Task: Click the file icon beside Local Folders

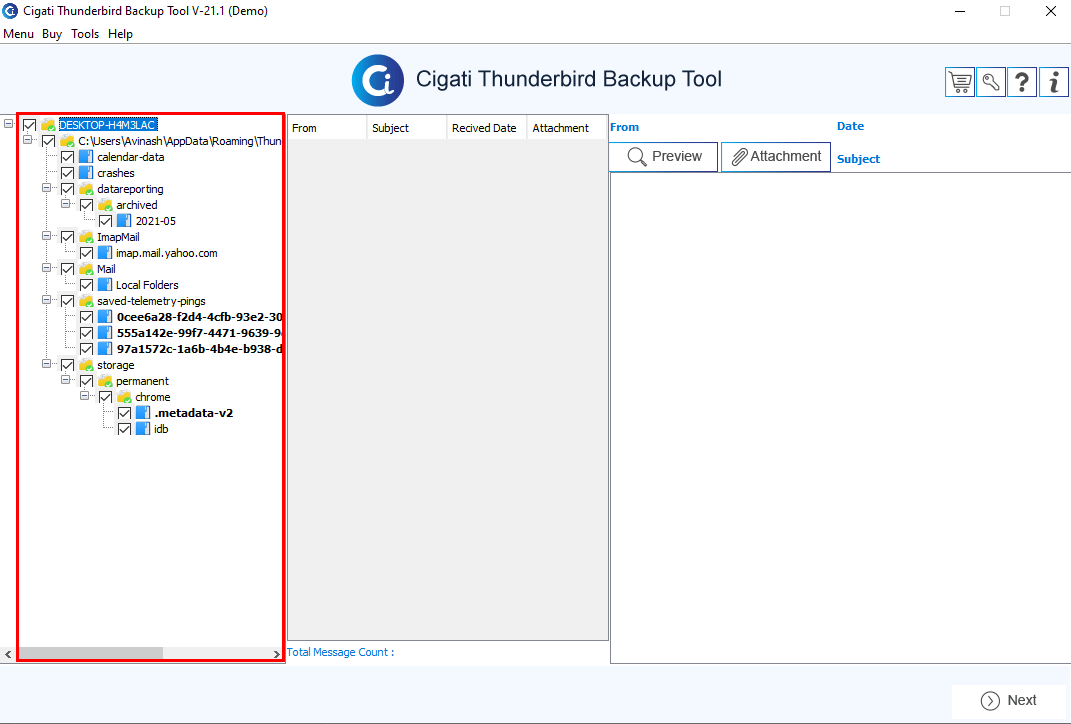Action: [x=105, y=285]
